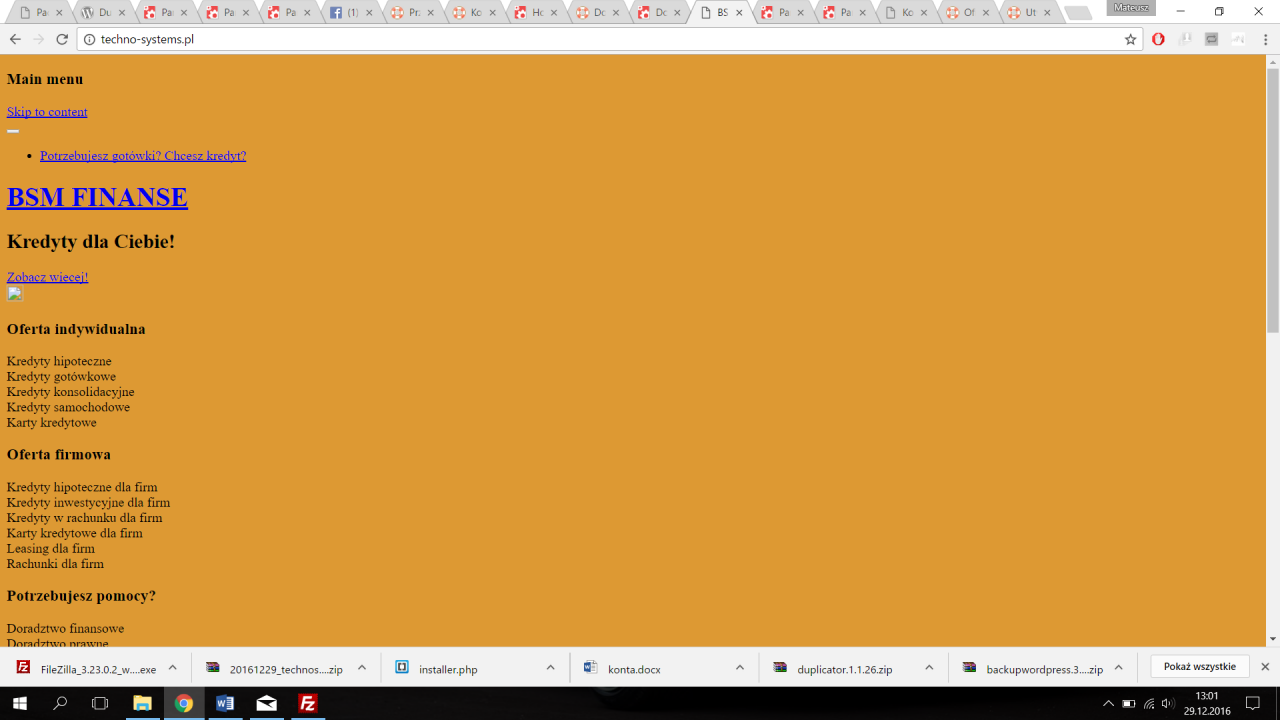Open the Wi-Fi network tray icon
Screen dimensions: 1280x720
pos(1149,703)
